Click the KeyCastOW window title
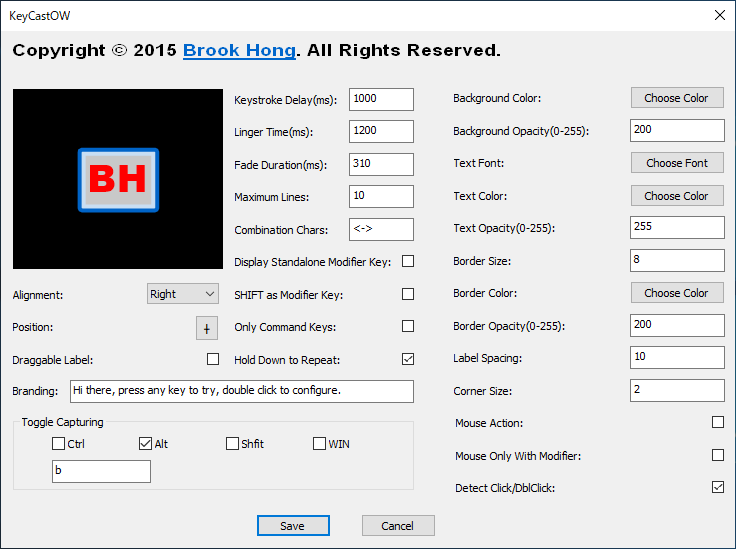 tap(40, 16)
